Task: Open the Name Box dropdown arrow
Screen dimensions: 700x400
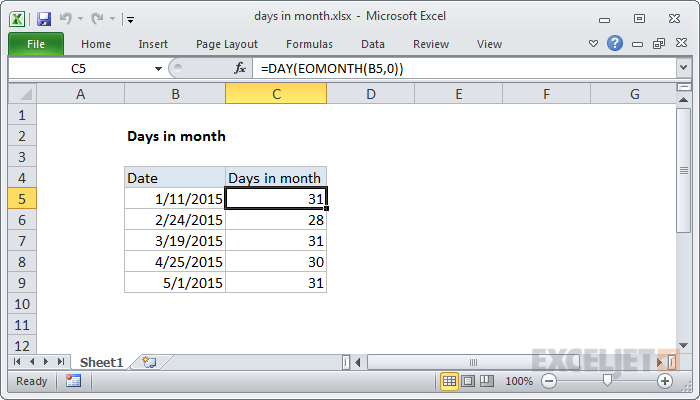Action: coord(157,68)
